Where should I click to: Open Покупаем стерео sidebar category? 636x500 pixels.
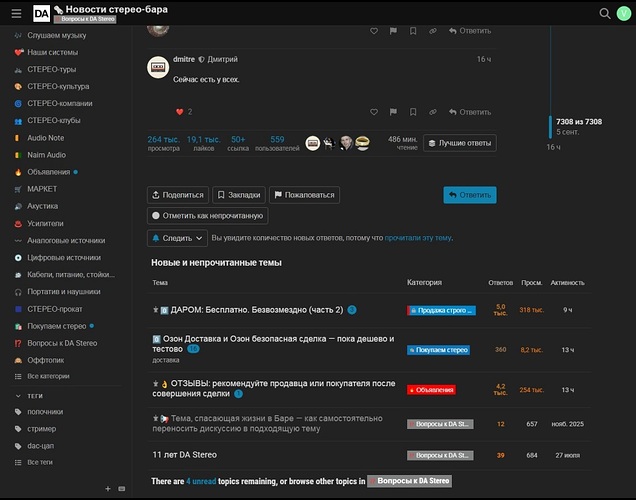[x=56, y=326]
